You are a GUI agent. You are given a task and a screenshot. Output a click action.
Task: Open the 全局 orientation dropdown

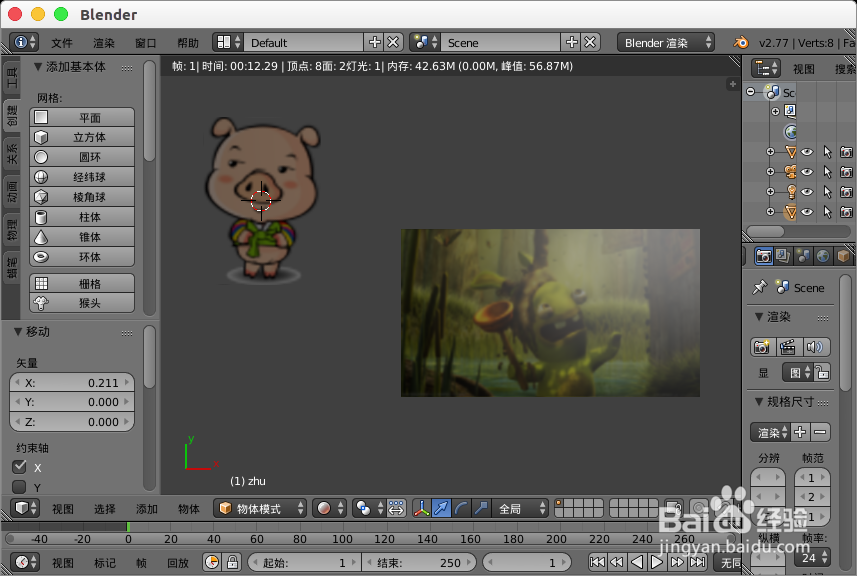[520, 508]
